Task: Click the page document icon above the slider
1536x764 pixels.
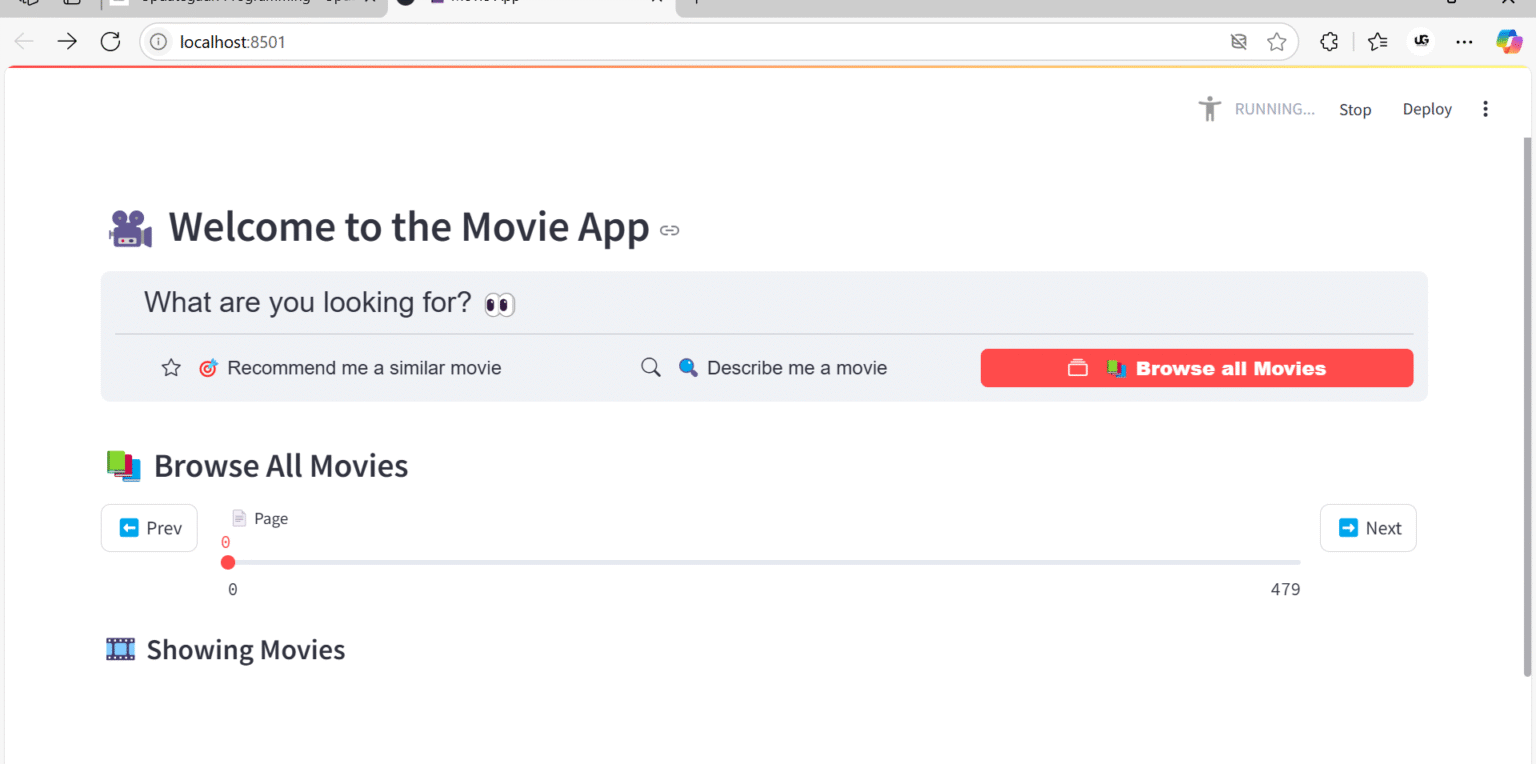Action: [x=238, y=518]
